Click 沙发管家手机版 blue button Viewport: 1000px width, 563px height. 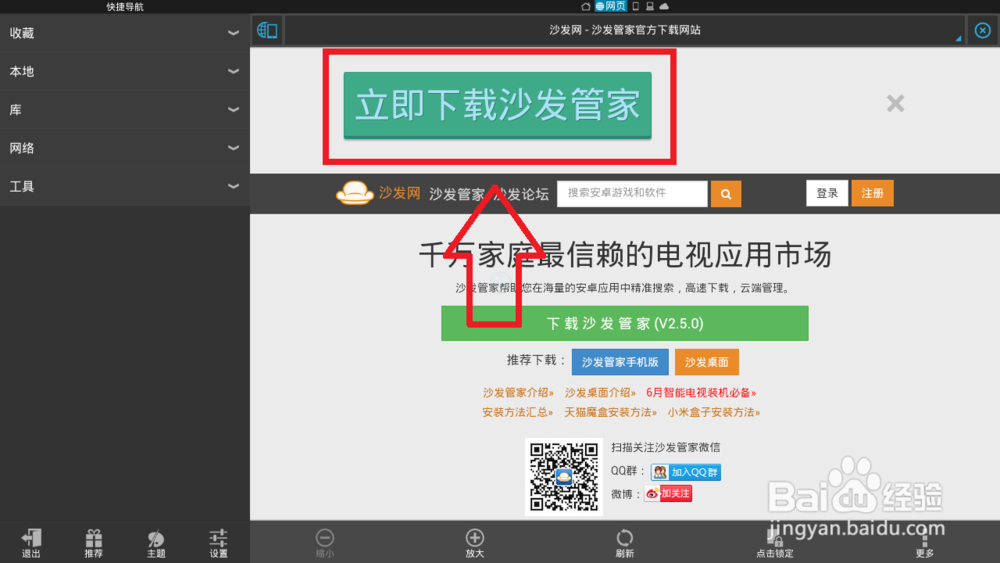click(620, 362)
